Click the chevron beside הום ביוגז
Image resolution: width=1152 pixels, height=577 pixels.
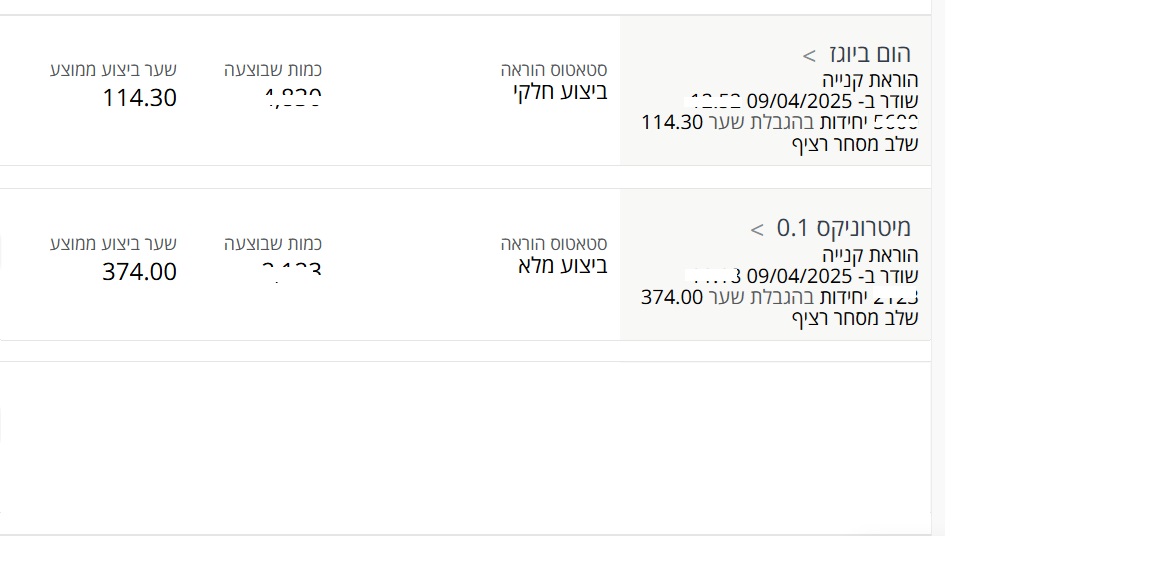click(x=810, y=55)
